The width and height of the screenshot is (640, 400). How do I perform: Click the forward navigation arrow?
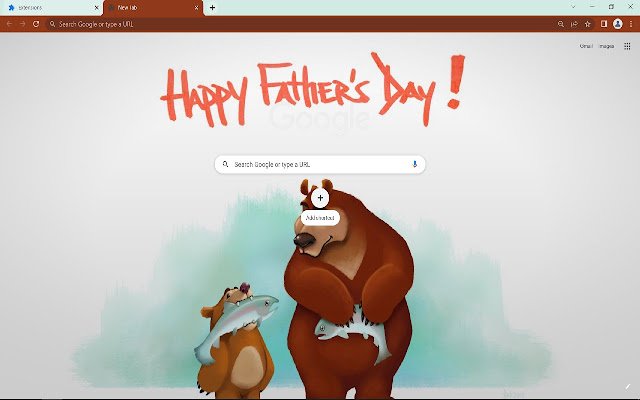pos(22,24)
